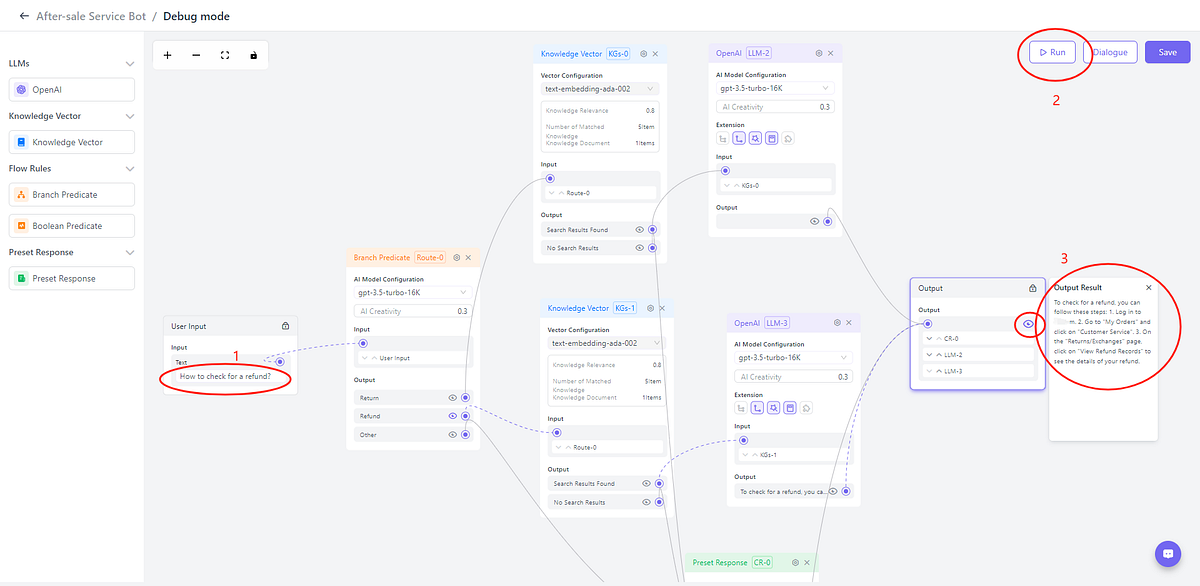Image resolution: width=1200 pixels, height=586 pixels.
Task: Toggle third extension icon in LLM-2 node
Action: pos(756,138)
